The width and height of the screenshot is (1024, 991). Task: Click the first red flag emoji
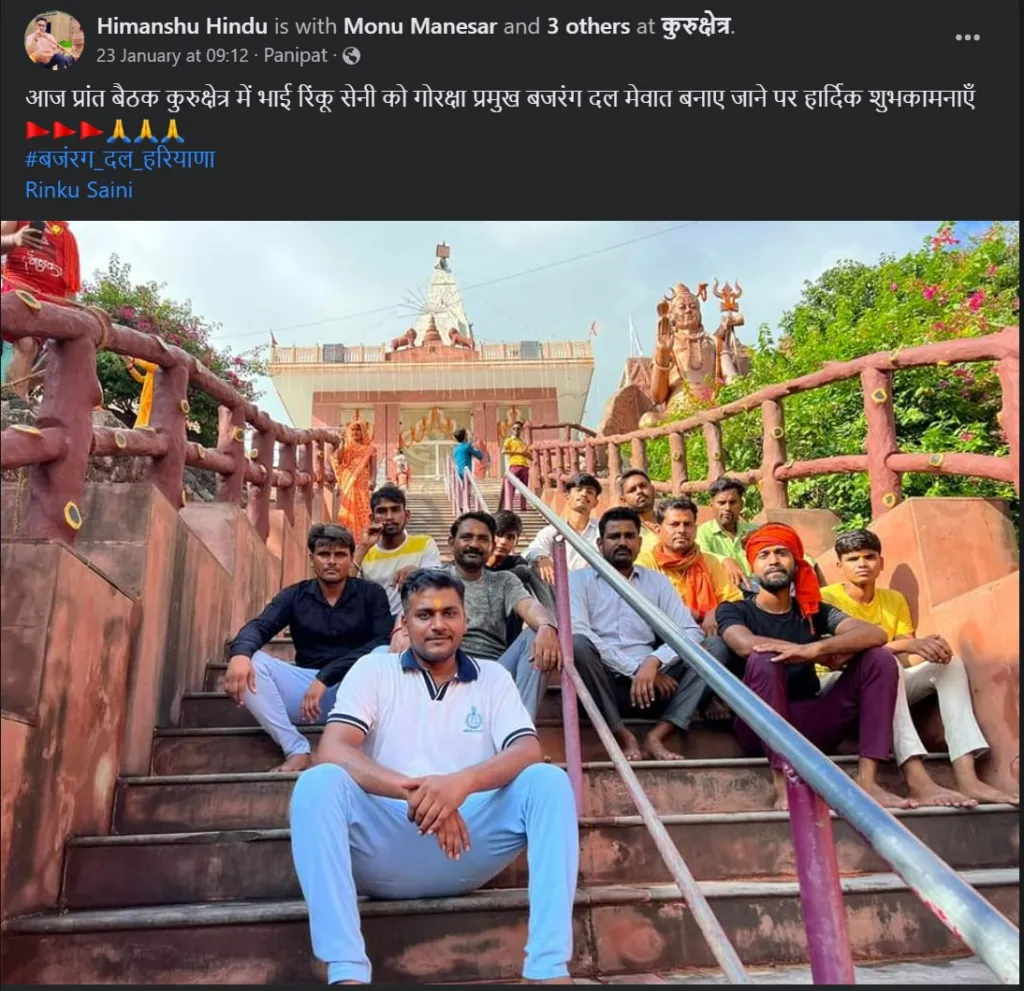click(38, 131)
